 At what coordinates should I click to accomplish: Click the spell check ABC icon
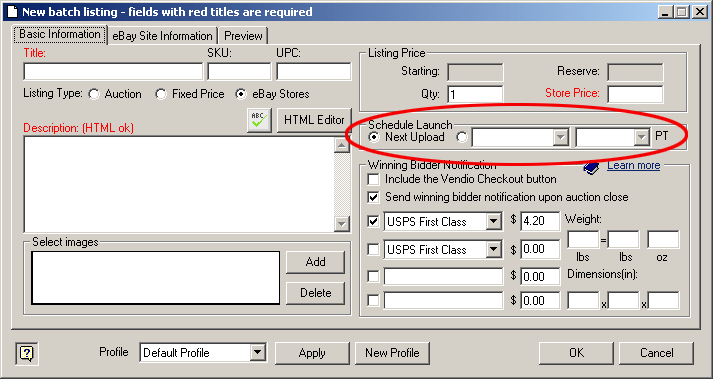(x=259, y=120)
